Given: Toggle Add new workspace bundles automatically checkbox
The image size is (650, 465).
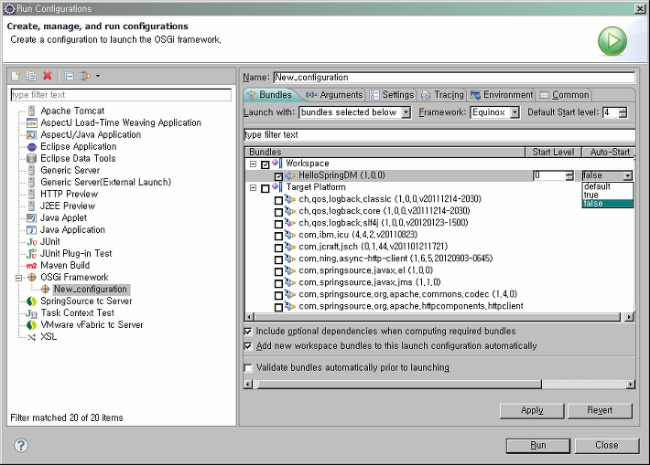Looking at the screenshot, I should pos(248,346).
